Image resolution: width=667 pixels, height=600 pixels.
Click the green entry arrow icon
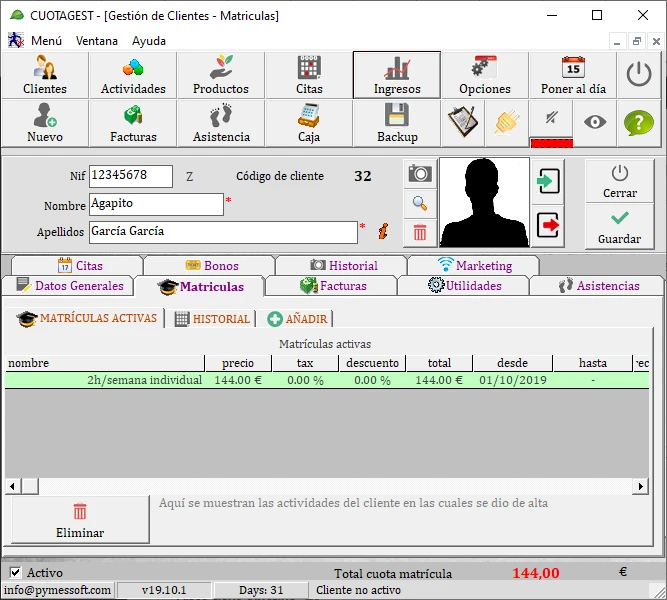[548, 181]
